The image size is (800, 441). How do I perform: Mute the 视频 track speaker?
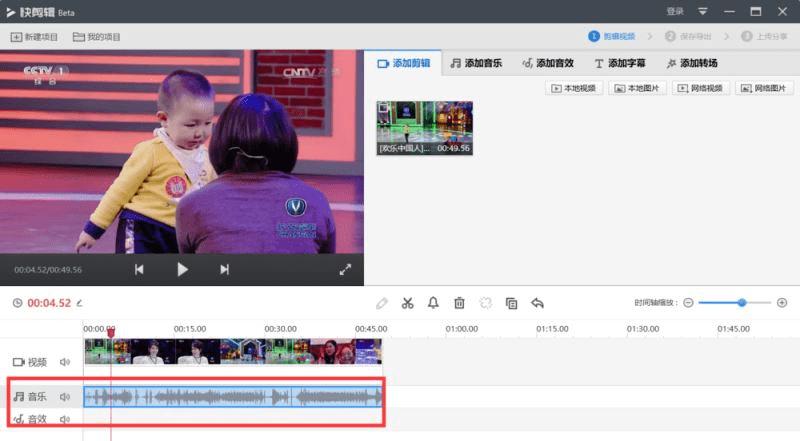pyautogui.click(x=65, y=362)
